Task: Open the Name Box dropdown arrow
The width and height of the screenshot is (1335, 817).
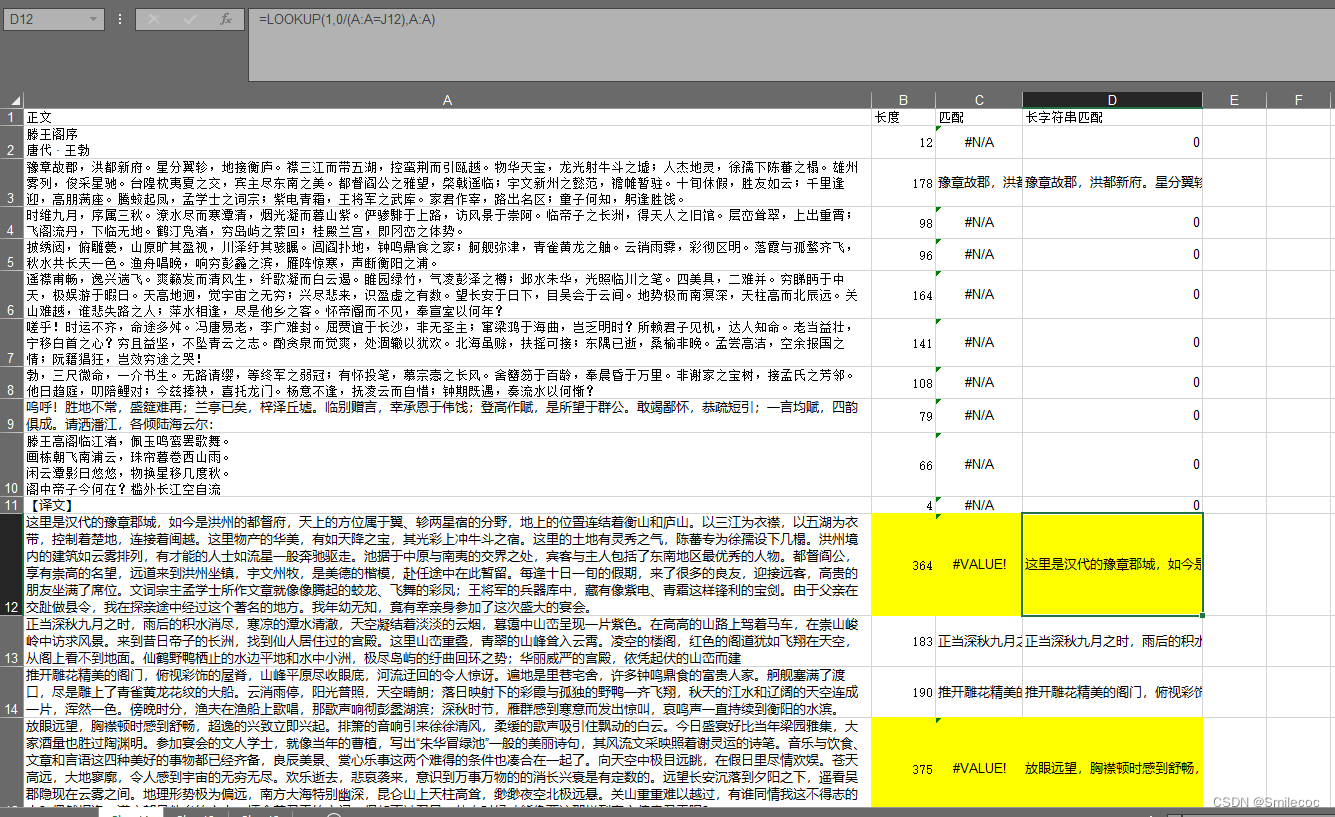Action: (x=94, y=19)
